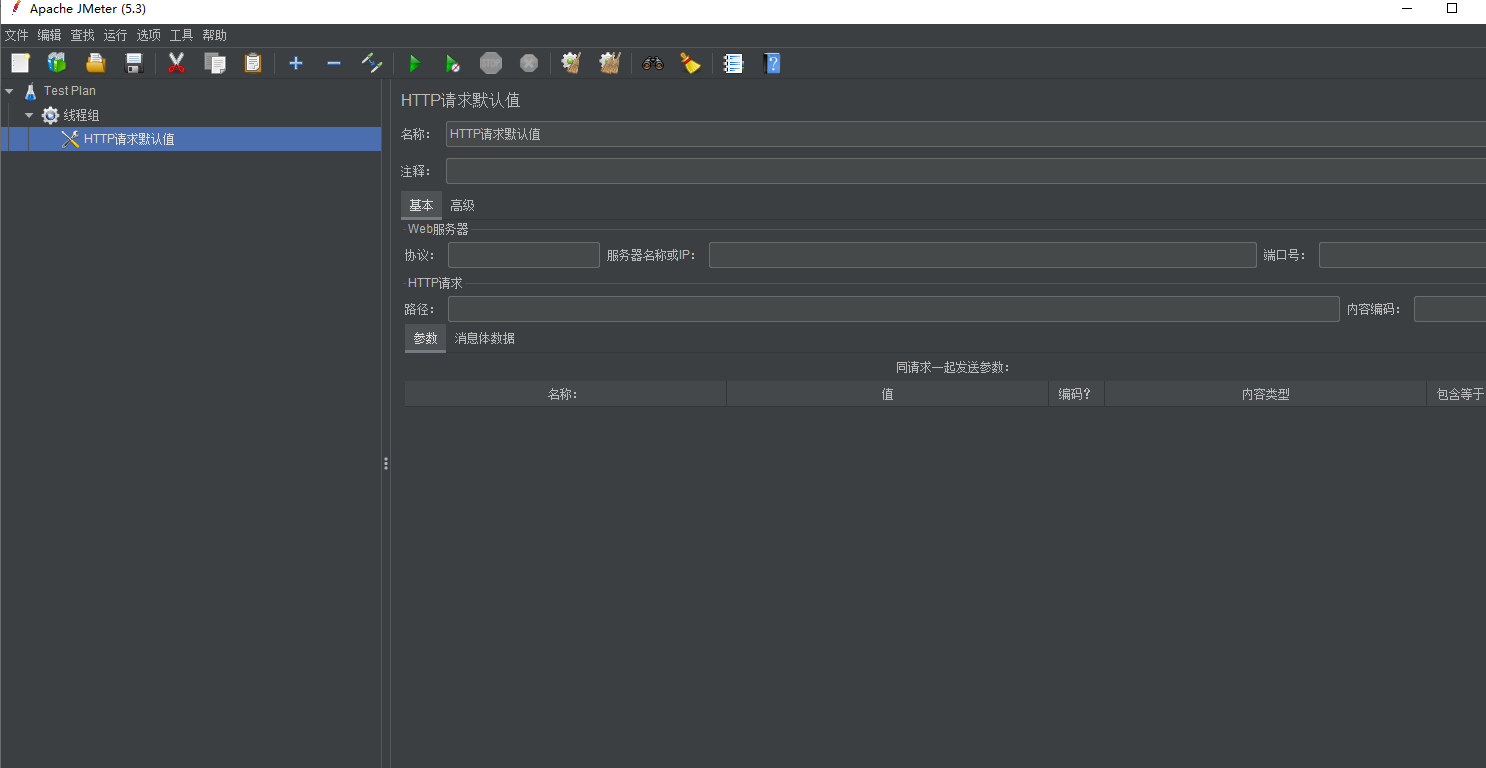Click the blue Help icon

772,63
